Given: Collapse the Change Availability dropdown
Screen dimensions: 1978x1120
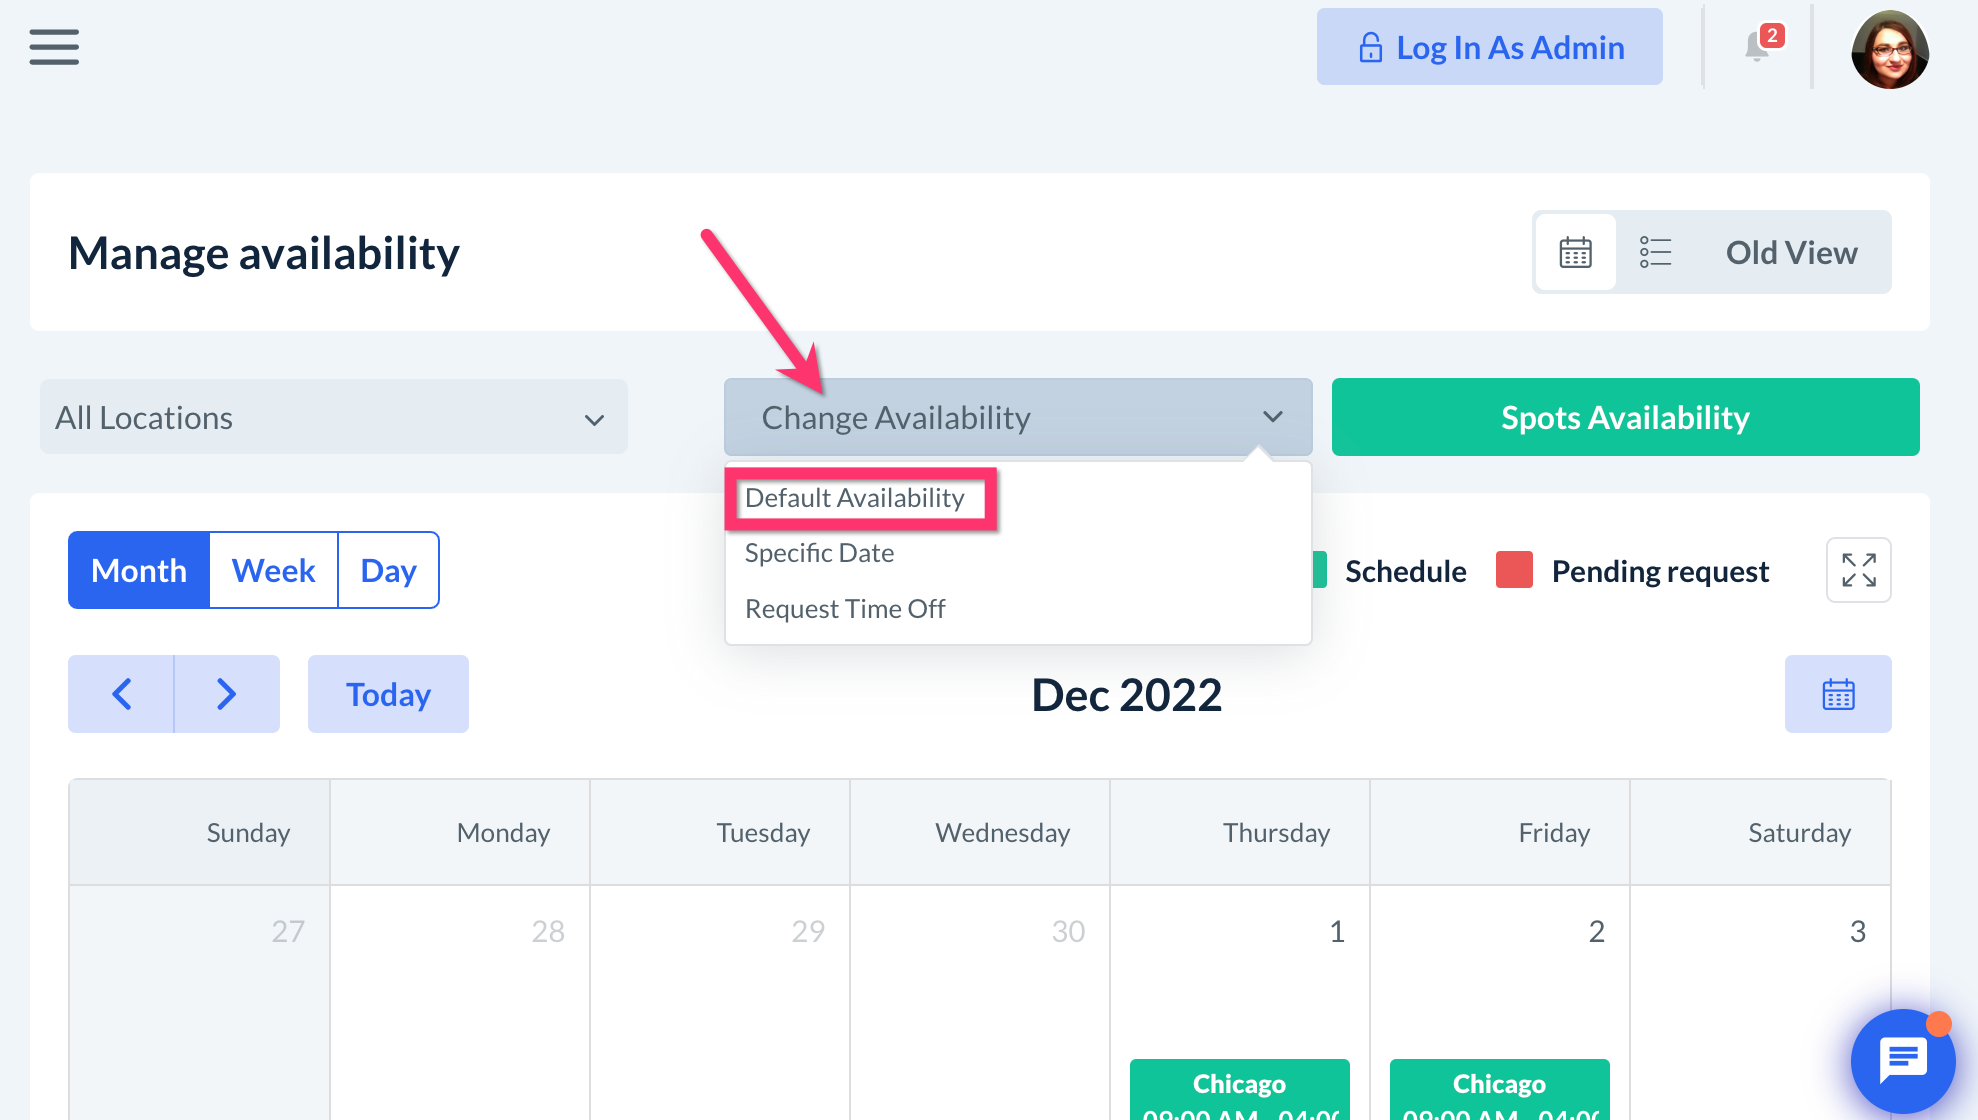Looking at the screenshot, I should (x=1017, y=417).
